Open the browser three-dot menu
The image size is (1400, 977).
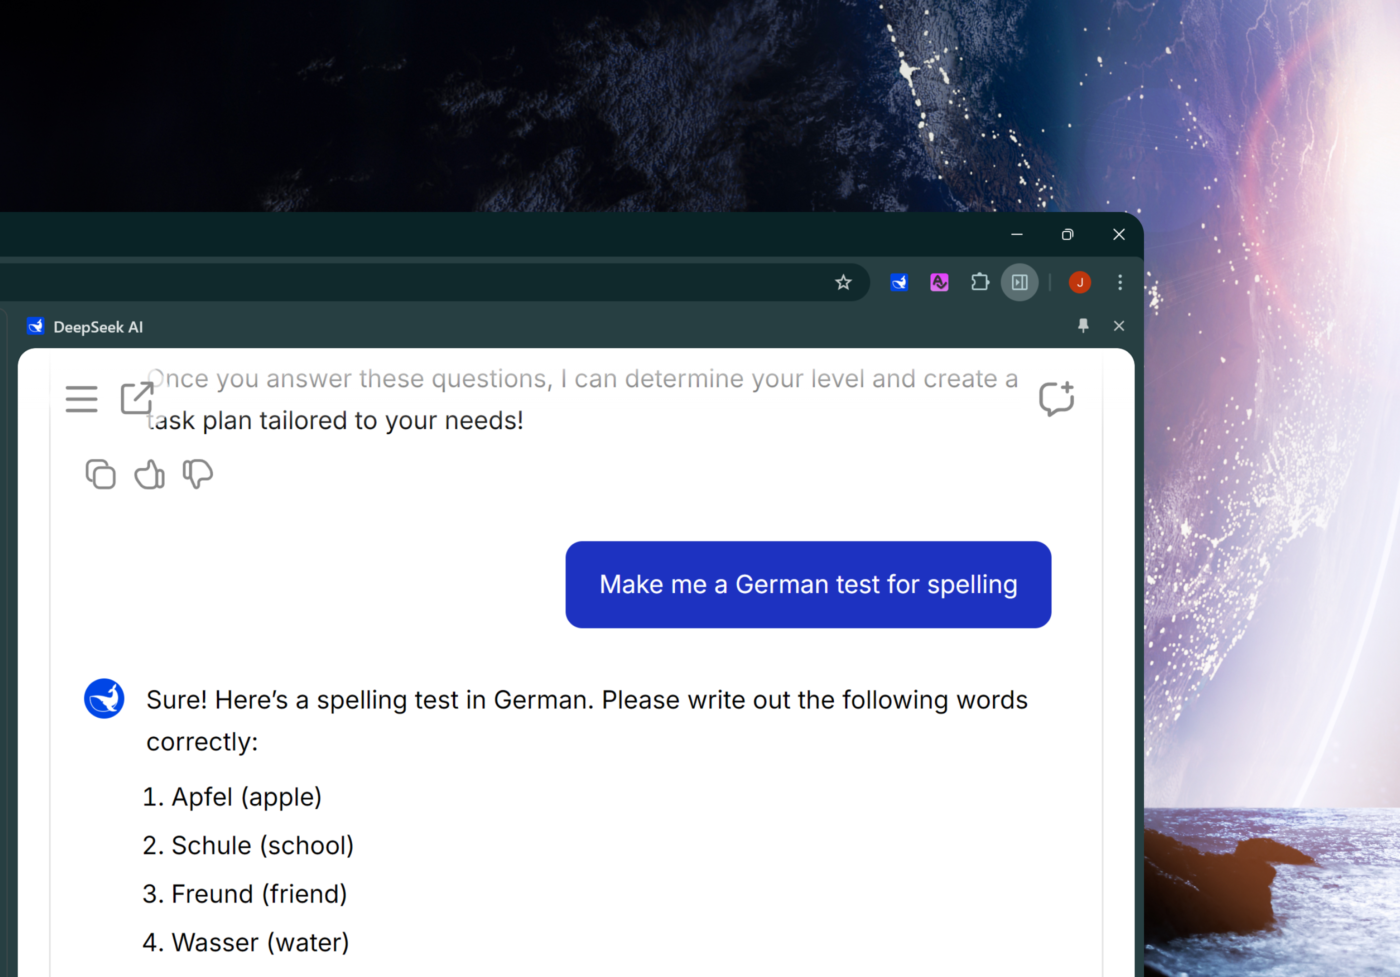1120,282
